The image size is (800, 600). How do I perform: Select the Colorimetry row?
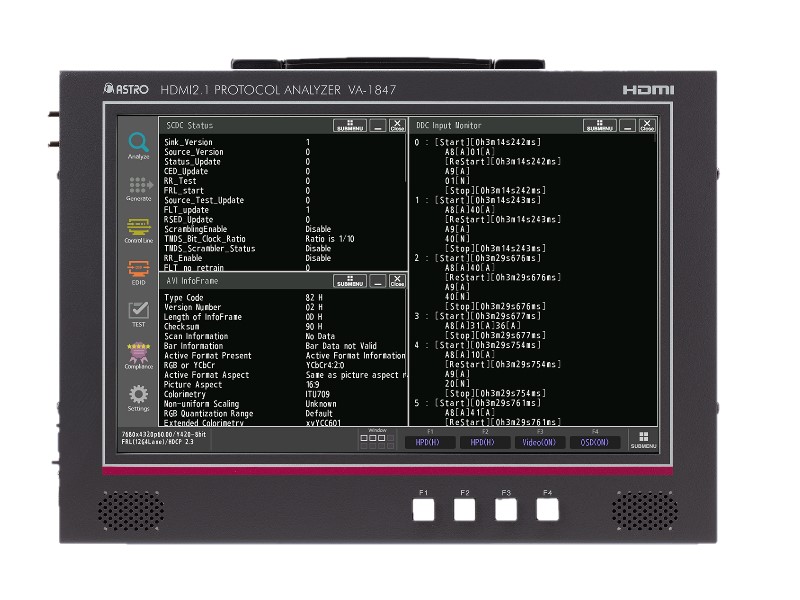pos(284,394)
